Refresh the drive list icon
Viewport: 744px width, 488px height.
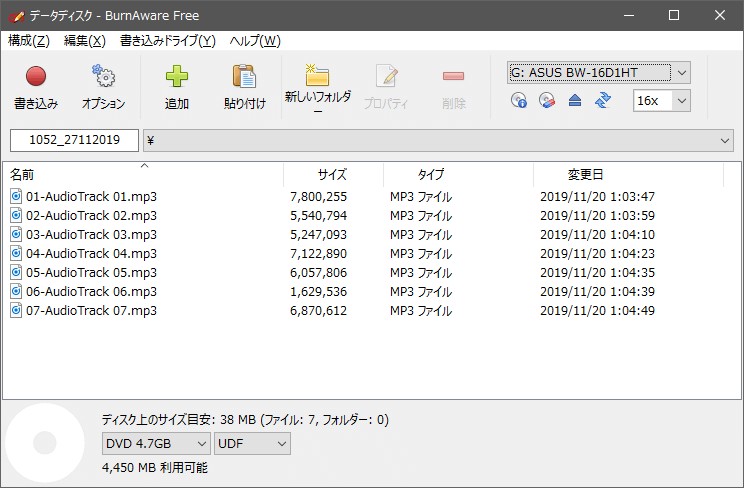tap(603, 100)
